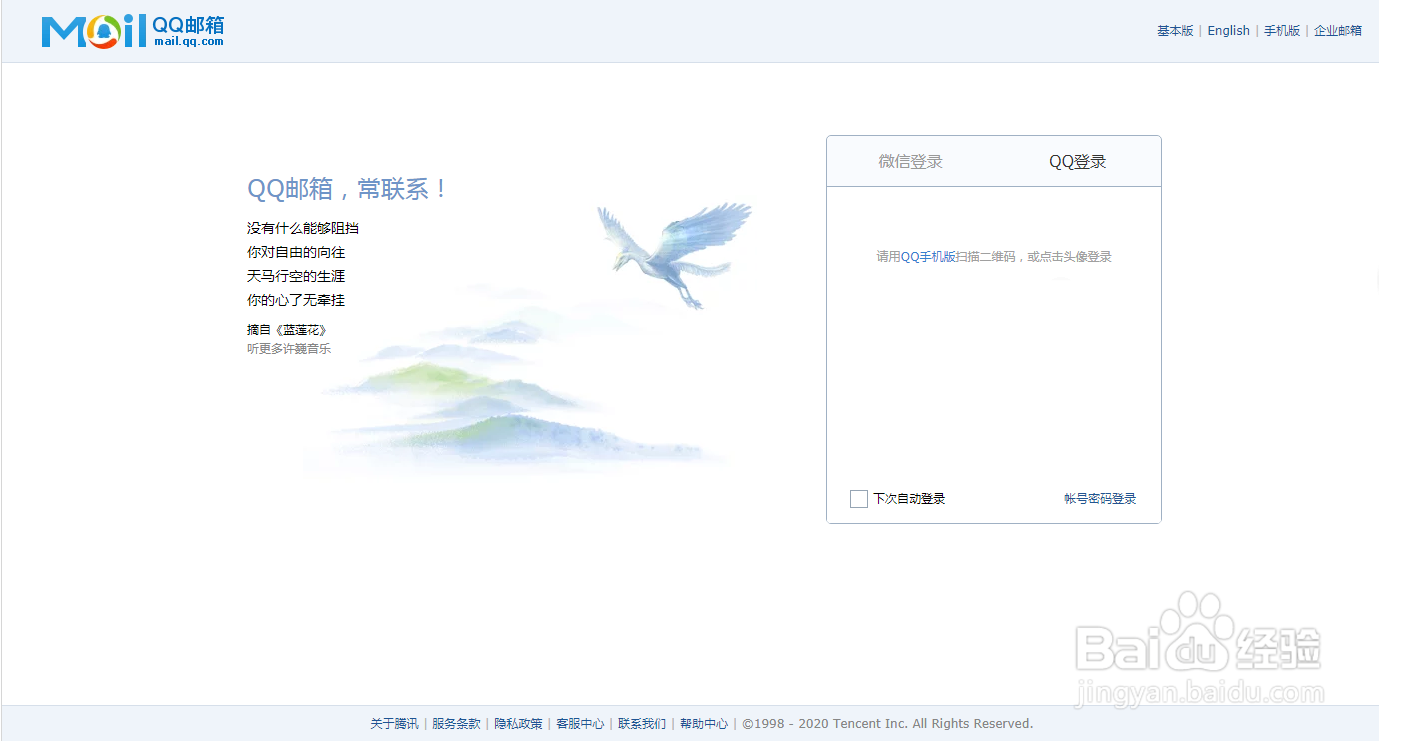This screenshot has height=741, width=1401.
Task: Click the line 你对自由的向往
Action: [x=296, y=252]
